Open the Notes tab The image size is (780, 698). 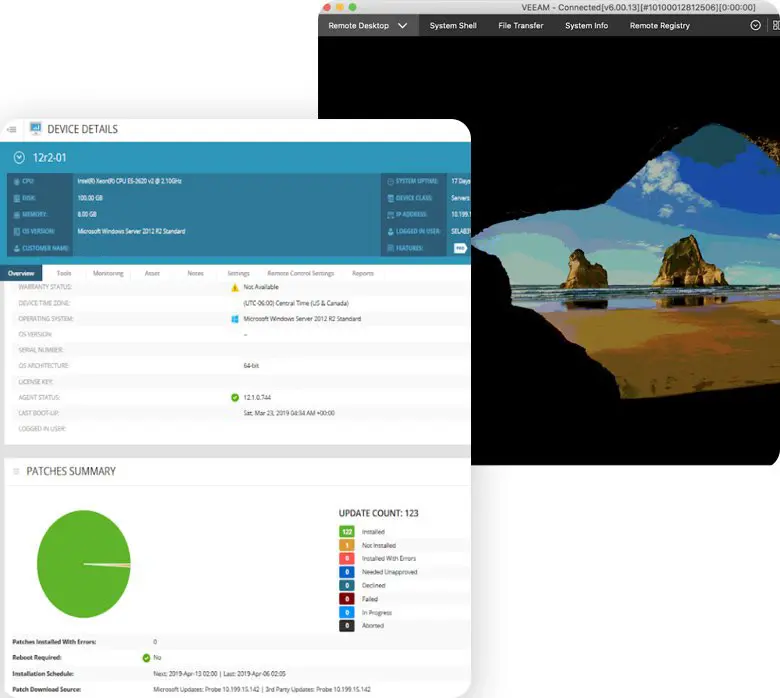tap(195, 273)
